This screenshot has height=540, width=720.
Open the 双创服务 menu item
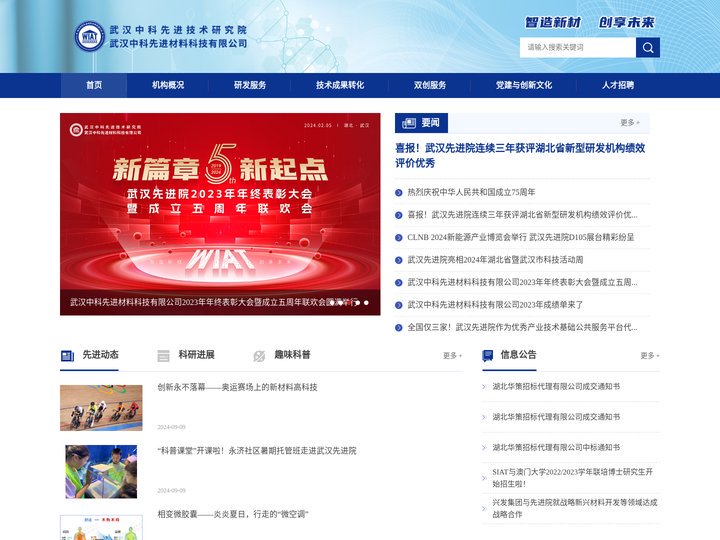click(430, 85)
